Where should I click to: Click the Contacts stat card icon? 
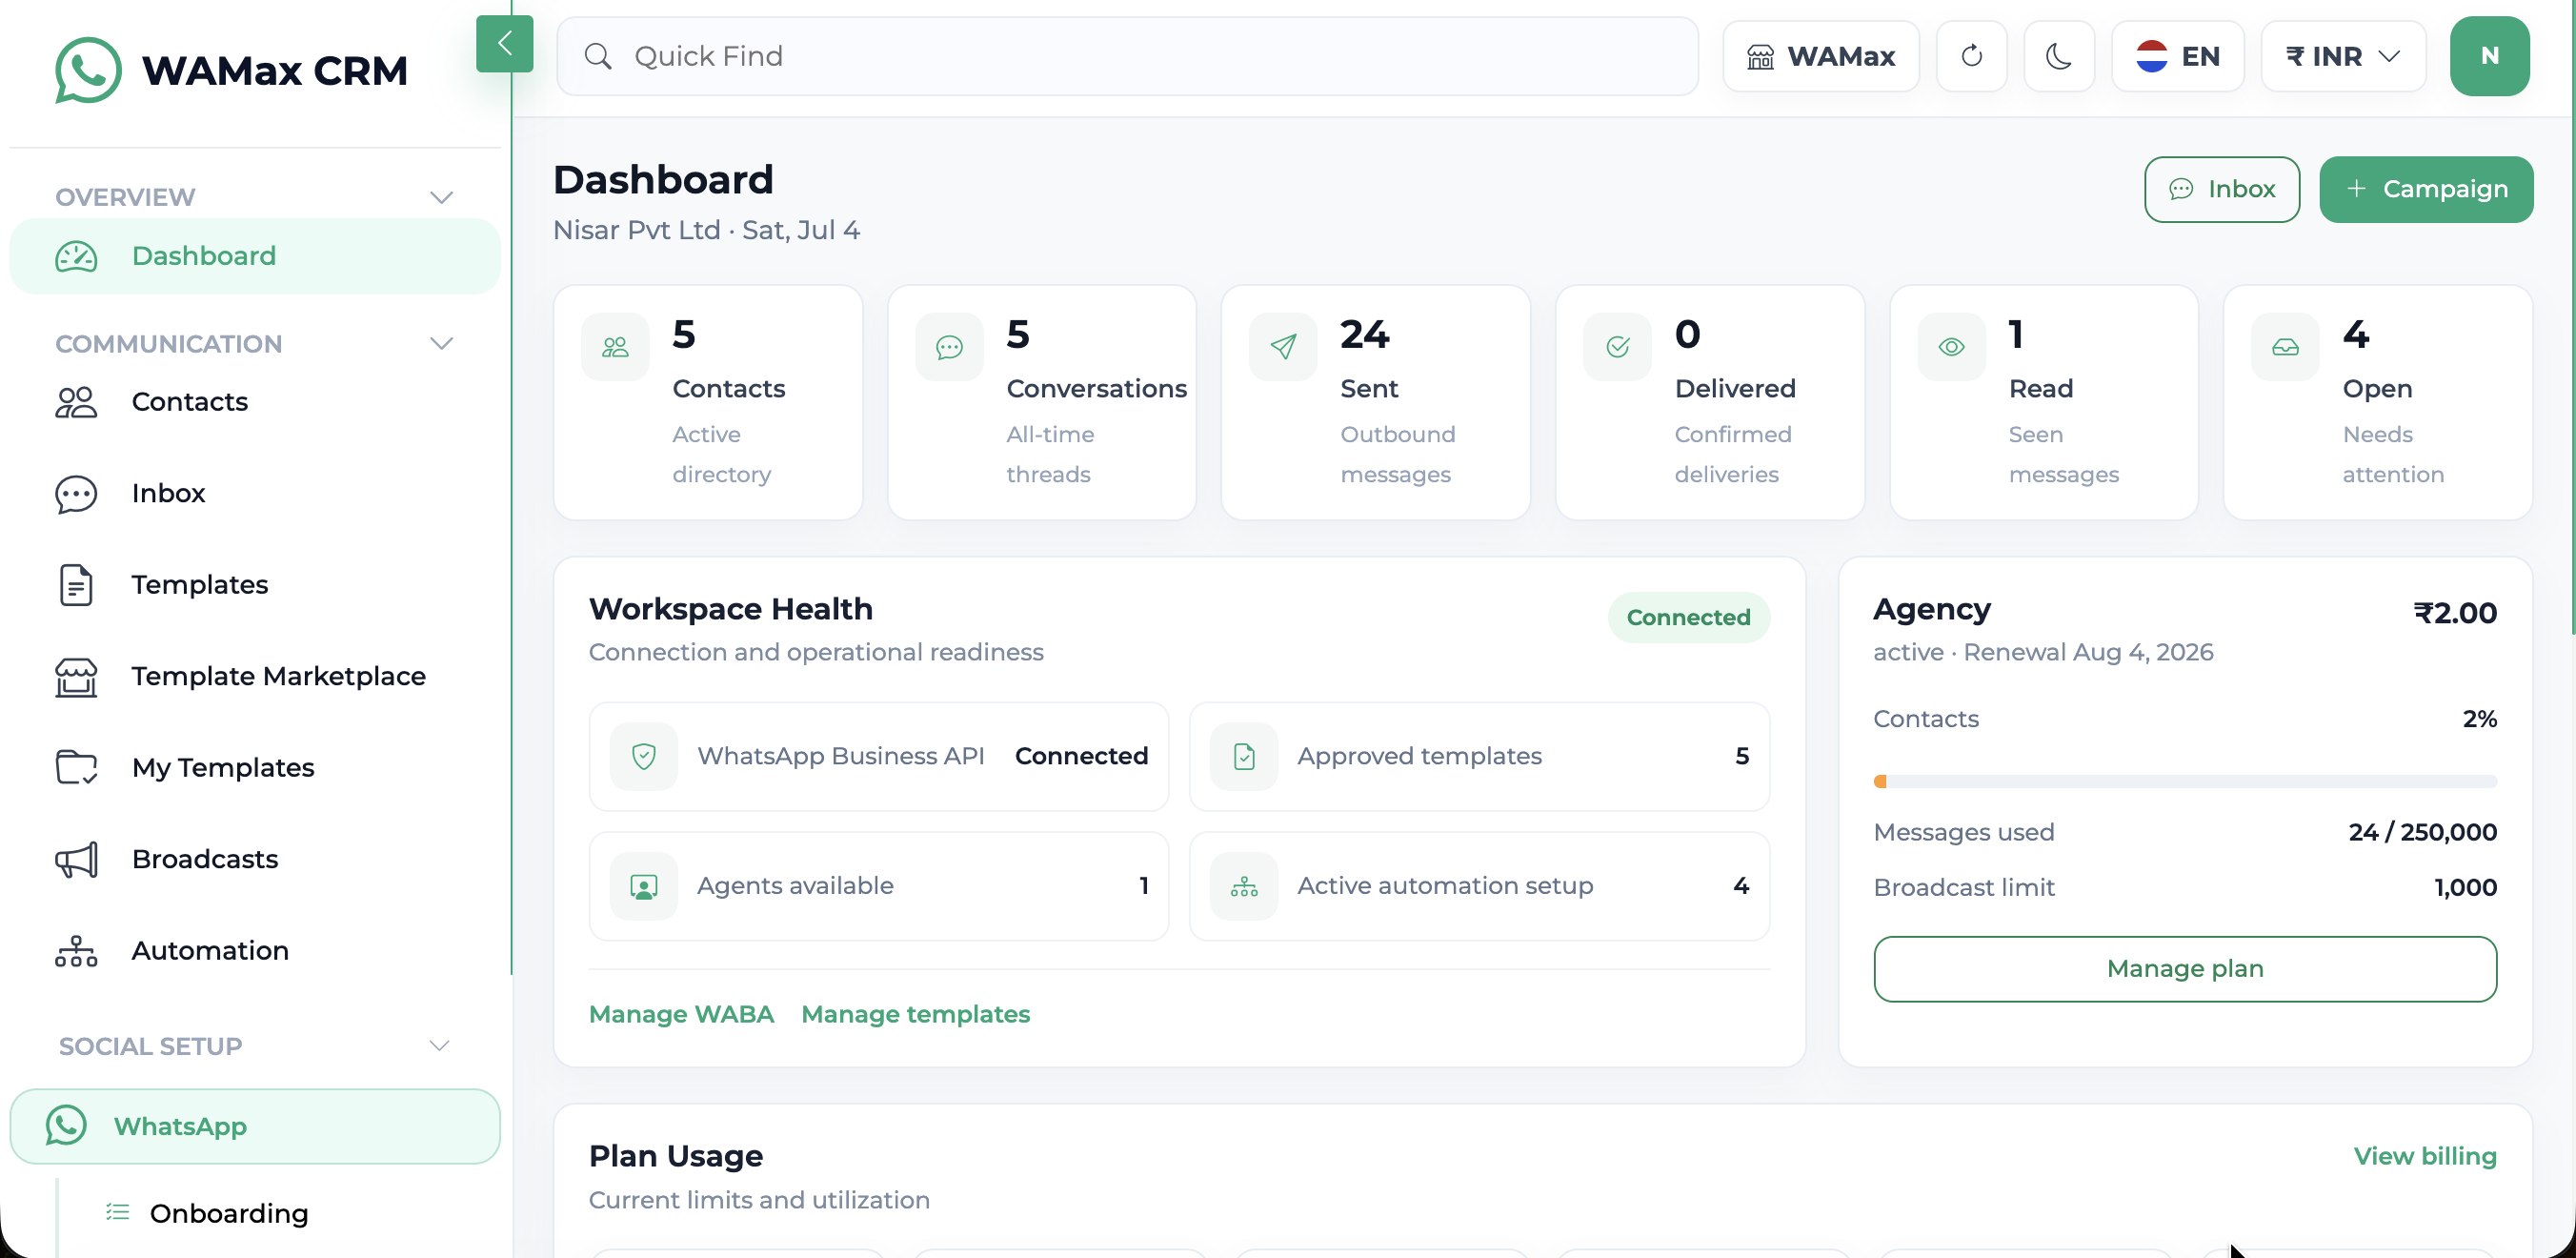click(615, 347)
